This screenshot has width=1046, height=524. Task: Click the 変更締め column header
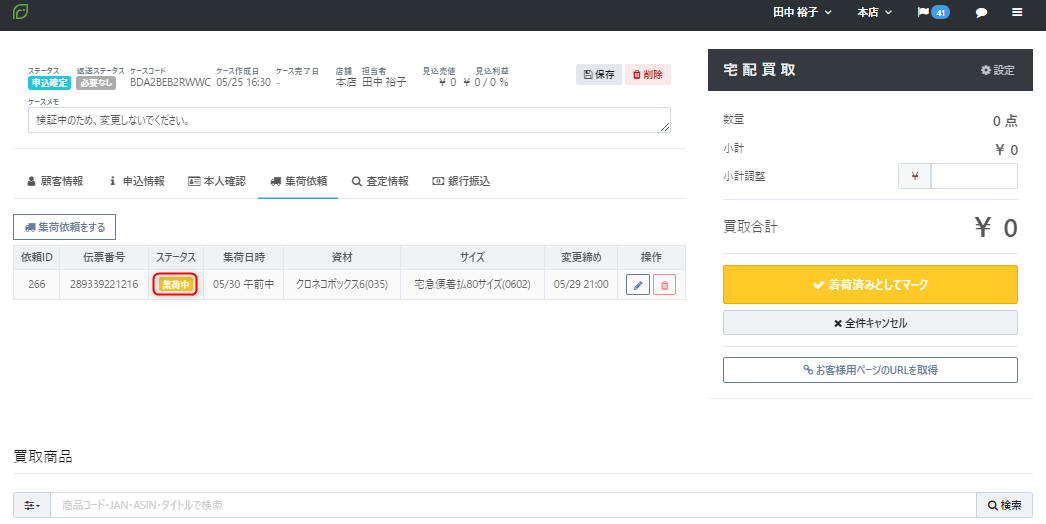click(x=581, y=257)
